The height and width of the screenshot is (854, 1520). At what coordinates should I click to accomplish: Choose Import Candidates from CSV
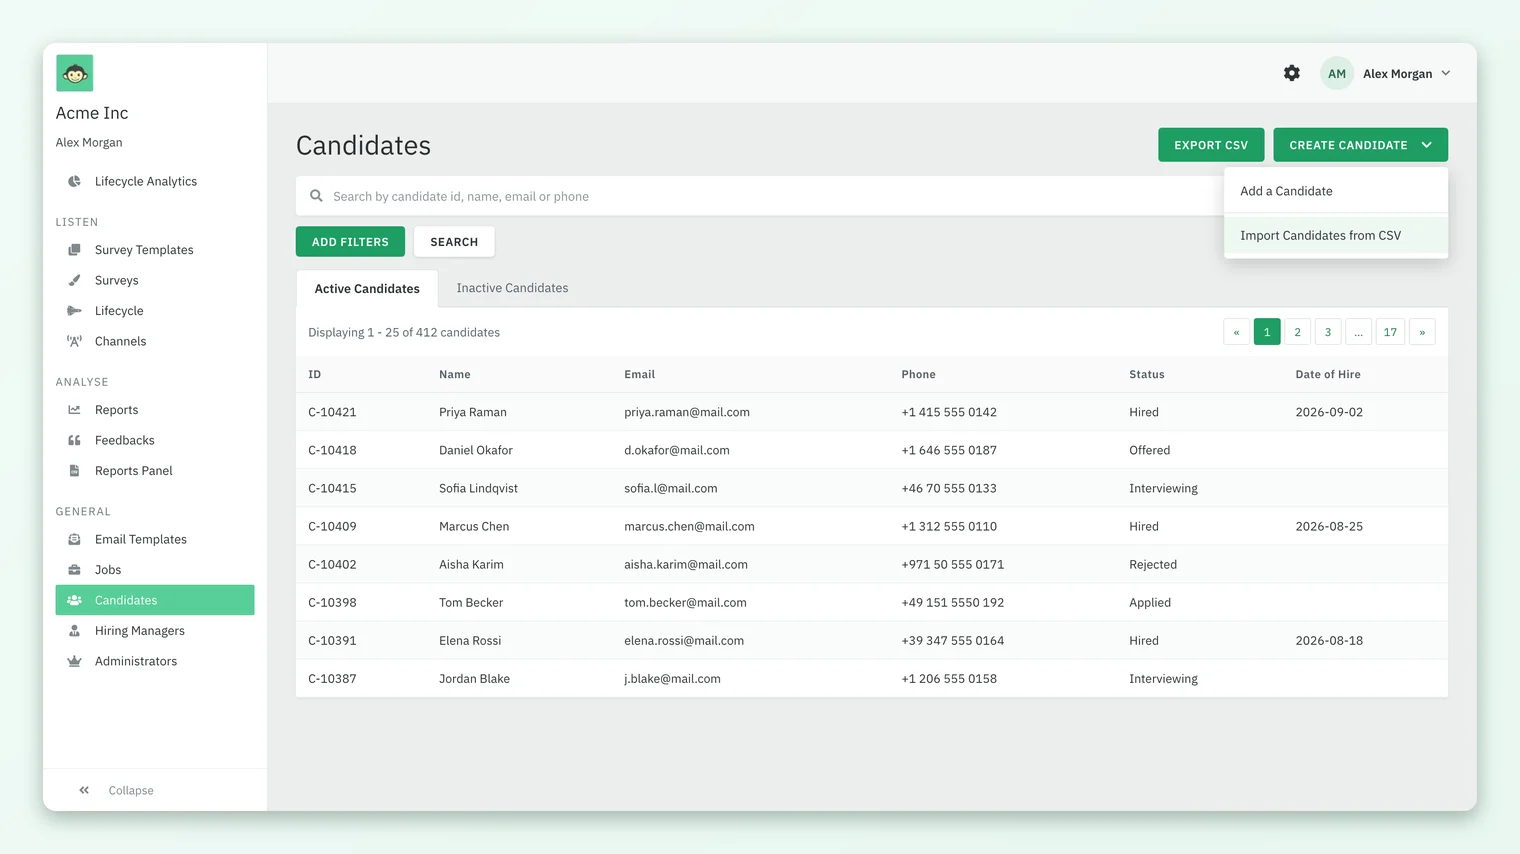coord(1336,235)
